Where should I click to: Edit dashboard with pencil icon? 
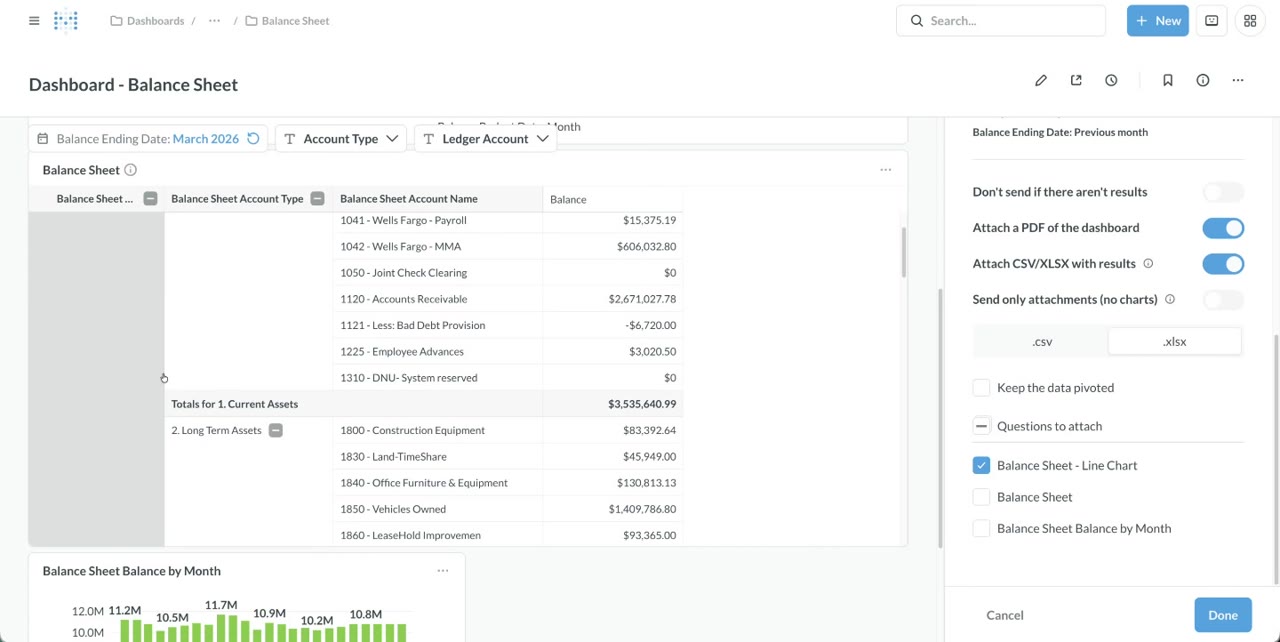click(1041, 80)
